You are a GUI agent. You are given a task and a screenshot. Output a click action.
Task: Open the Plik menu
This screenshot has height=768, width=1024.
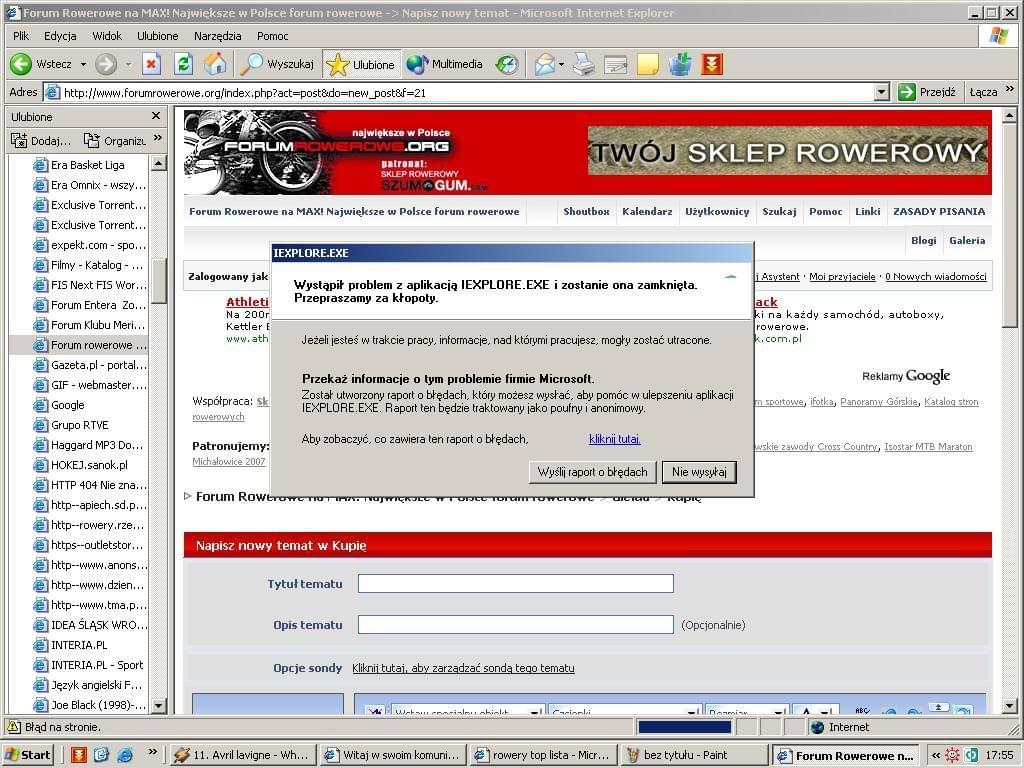pyautogui.click(x=20, y=36)
